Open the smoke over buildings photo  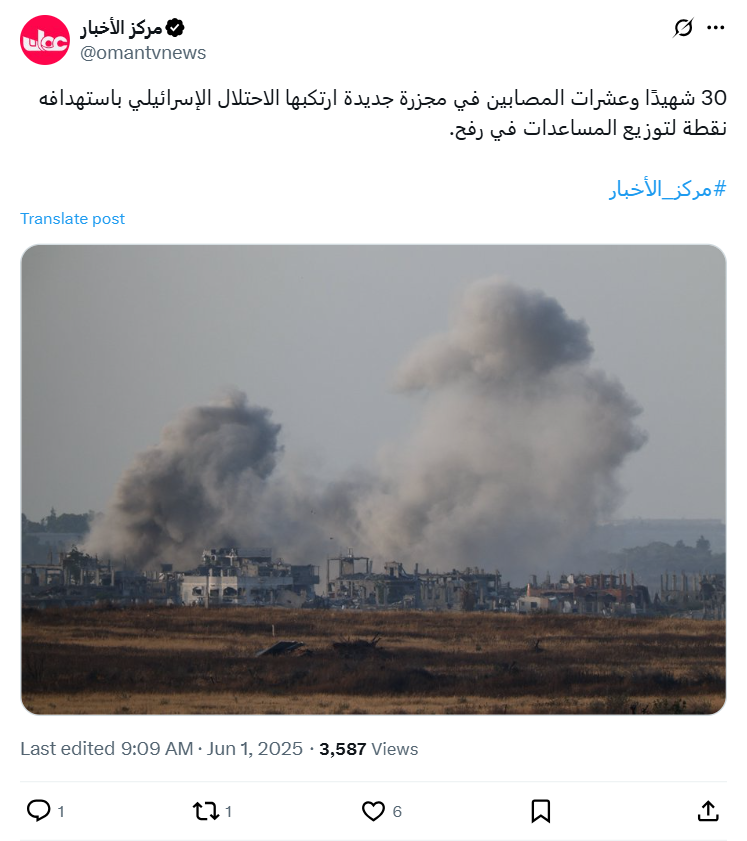tap(373, 479)
